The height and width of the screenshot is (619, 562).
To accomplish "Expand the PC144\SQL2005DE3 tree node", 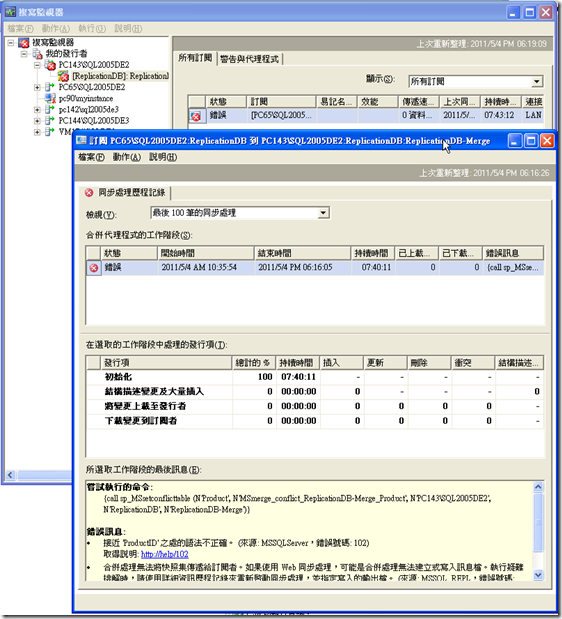I will 37,120.
